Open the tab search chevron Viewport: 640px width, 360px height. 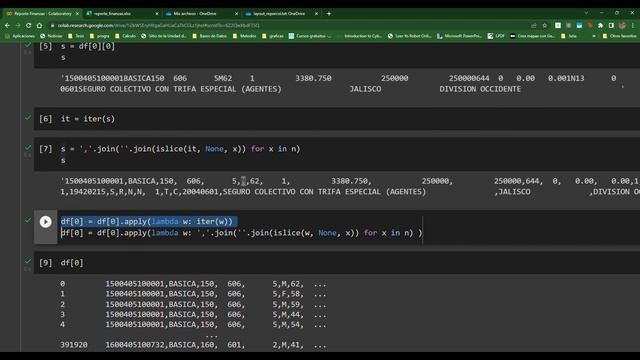pyautogui.click(x=586, y=13)
